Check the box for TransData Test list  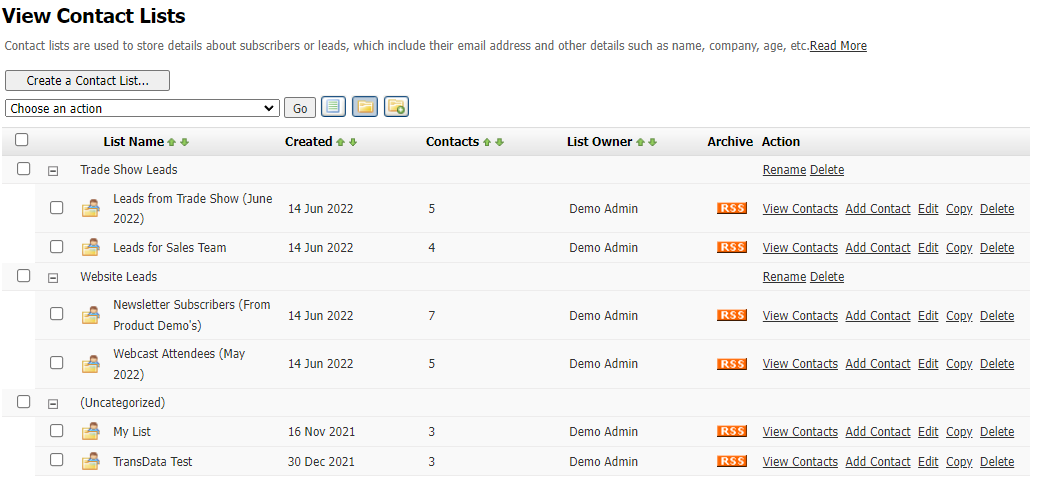coord(57,460)
